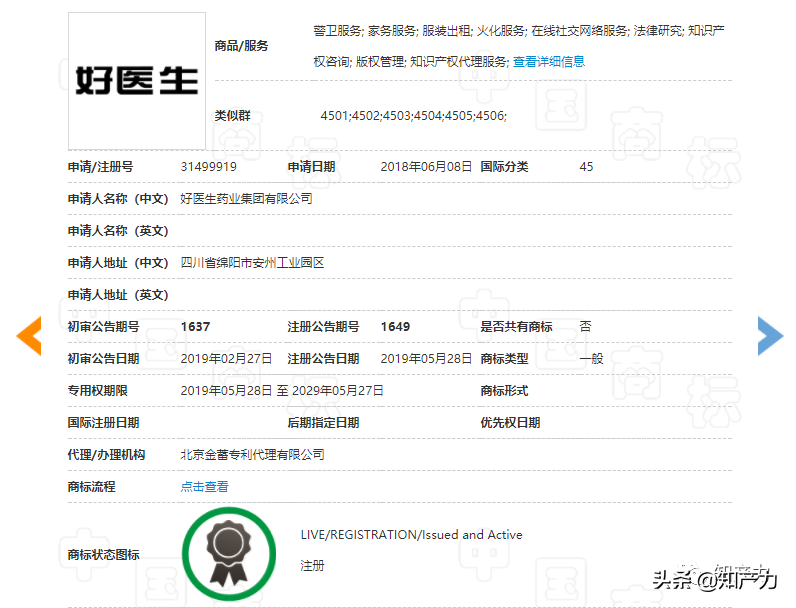Select registration announcement date 2019年05月28日
This screenshot has width=796, height=608.
(426, 358)
